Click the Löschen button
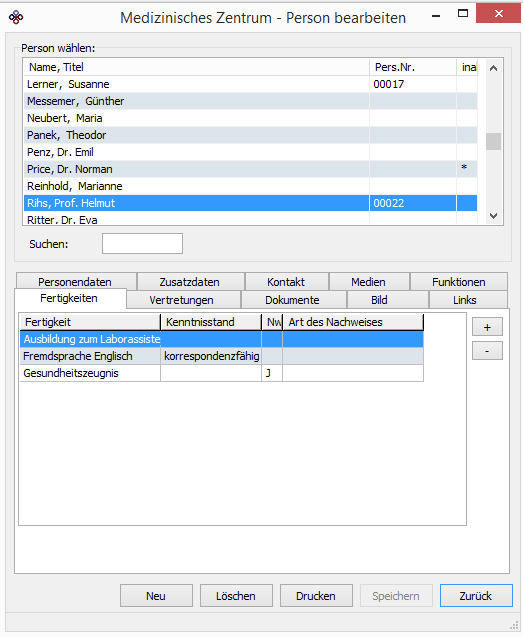Screen dimensions: 523x637 click(236, 596)
